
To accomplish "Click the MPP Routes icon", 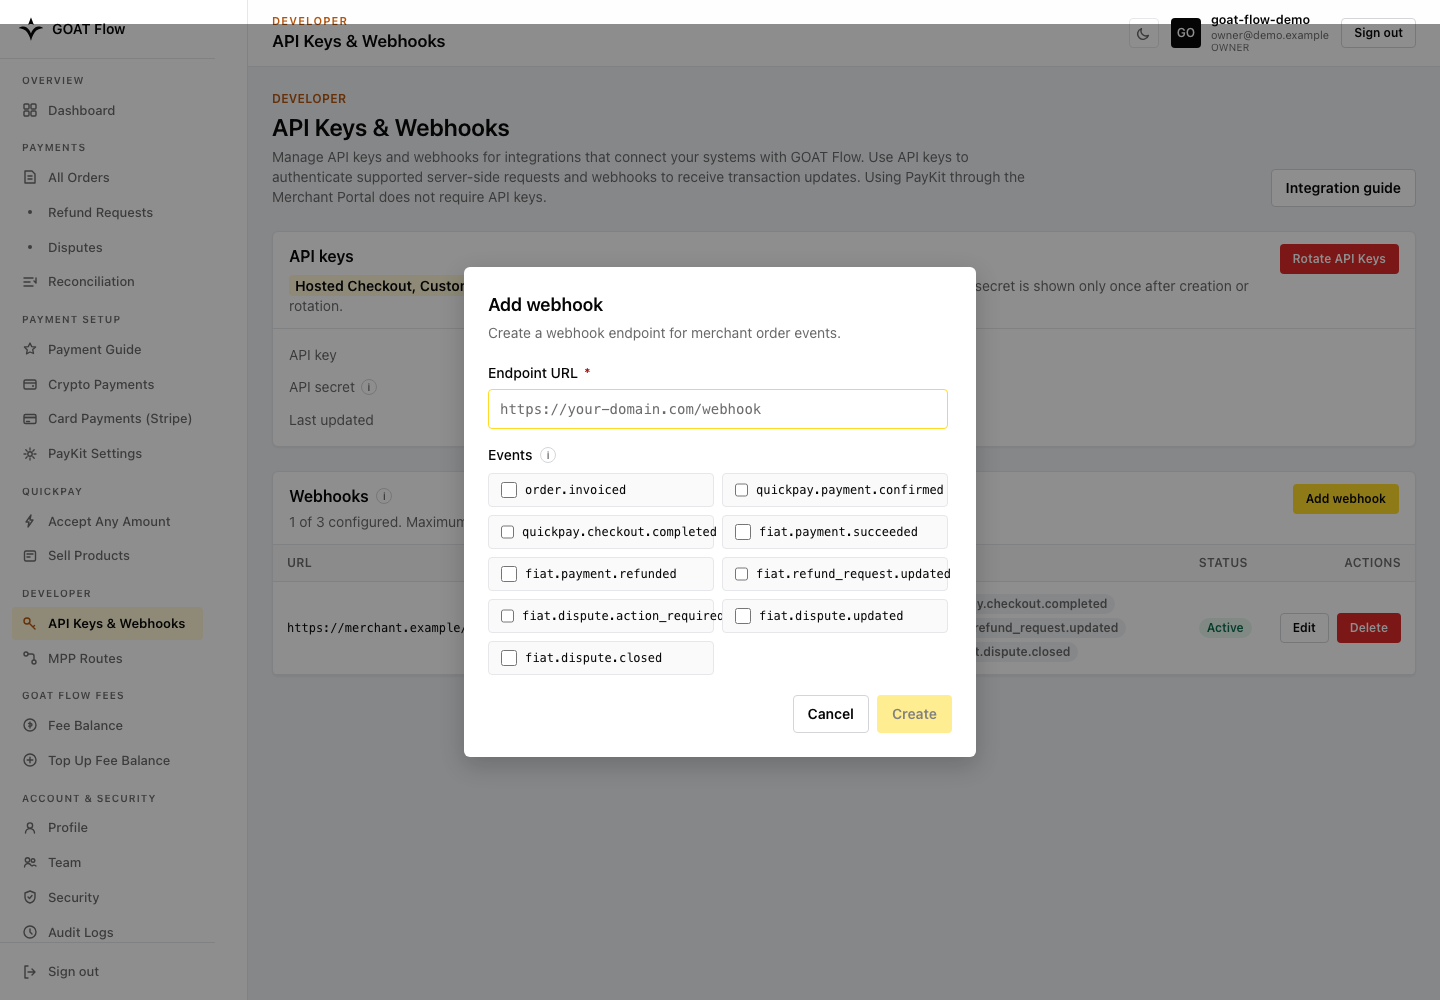I will click(x=30, y=659).
